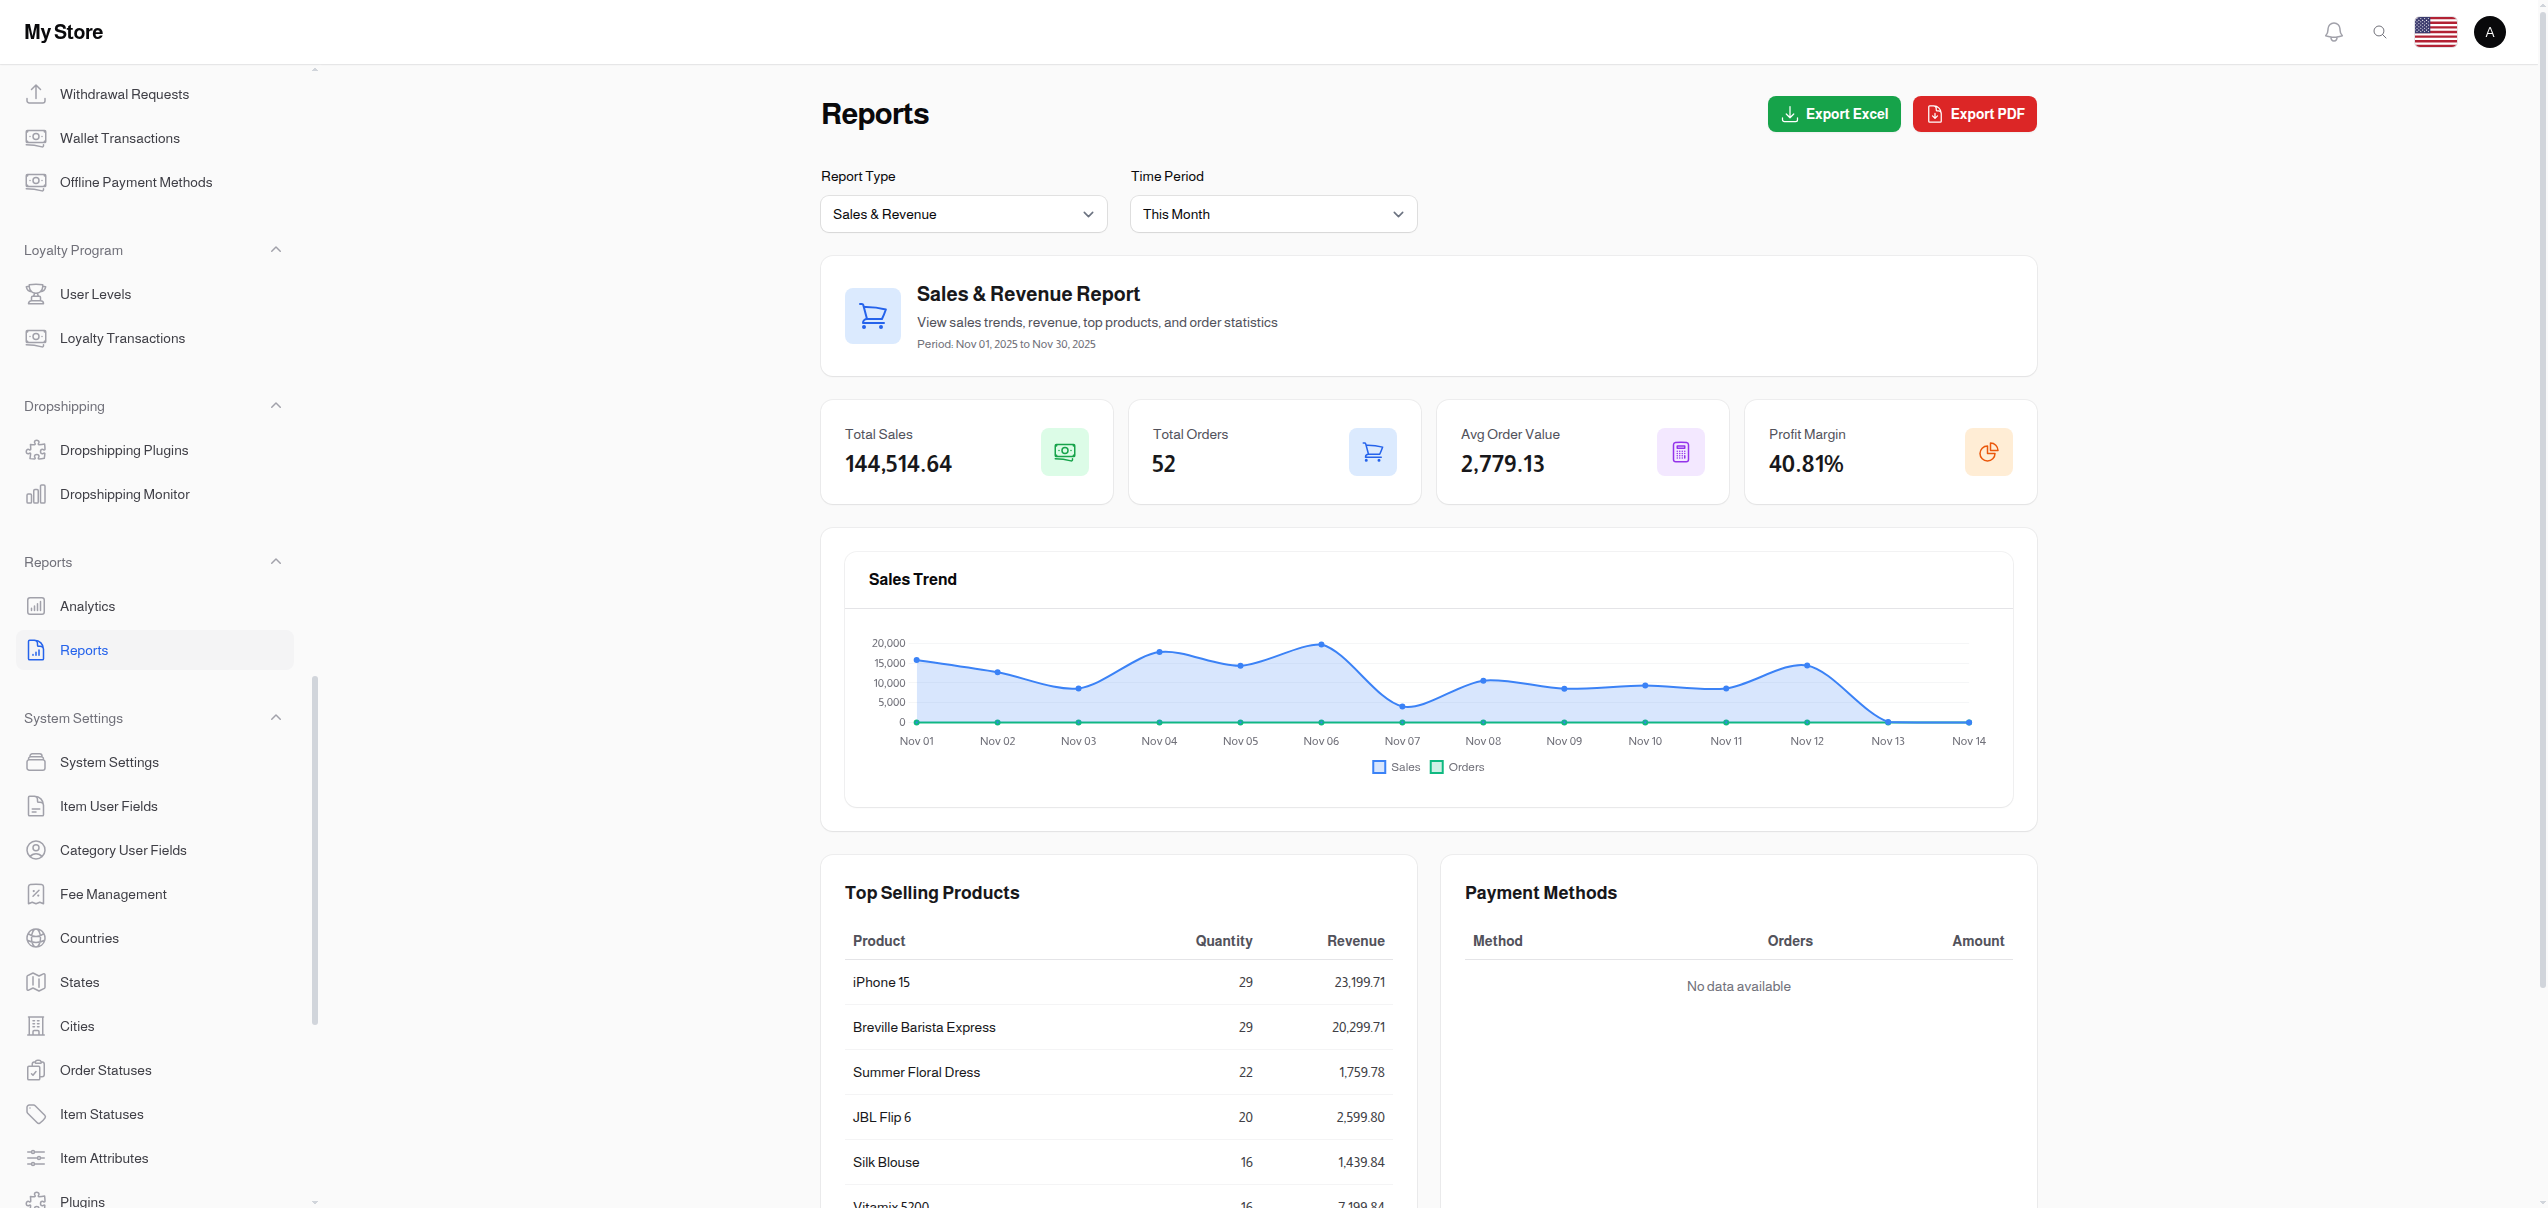Open the Time Period dropdown
This screenshot has height=1208, width=2548.
coord(1273,214)
